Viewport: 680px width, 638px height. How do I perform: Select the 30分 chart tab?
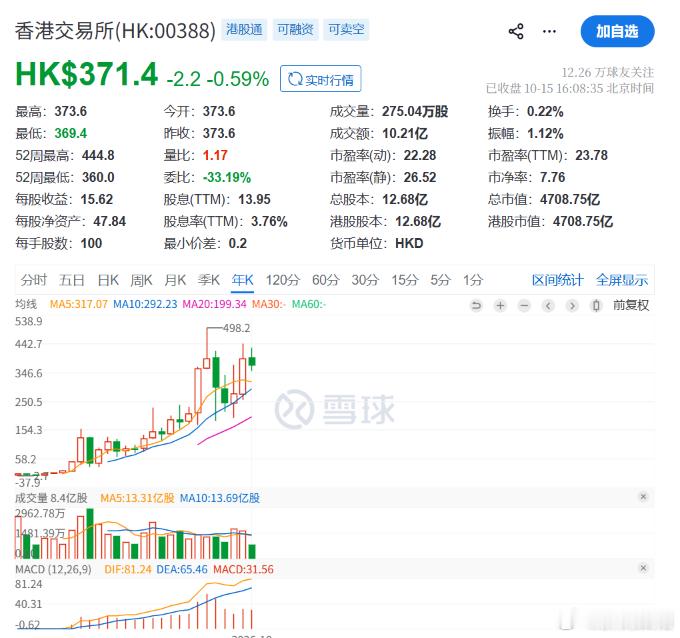pos(365,280)
